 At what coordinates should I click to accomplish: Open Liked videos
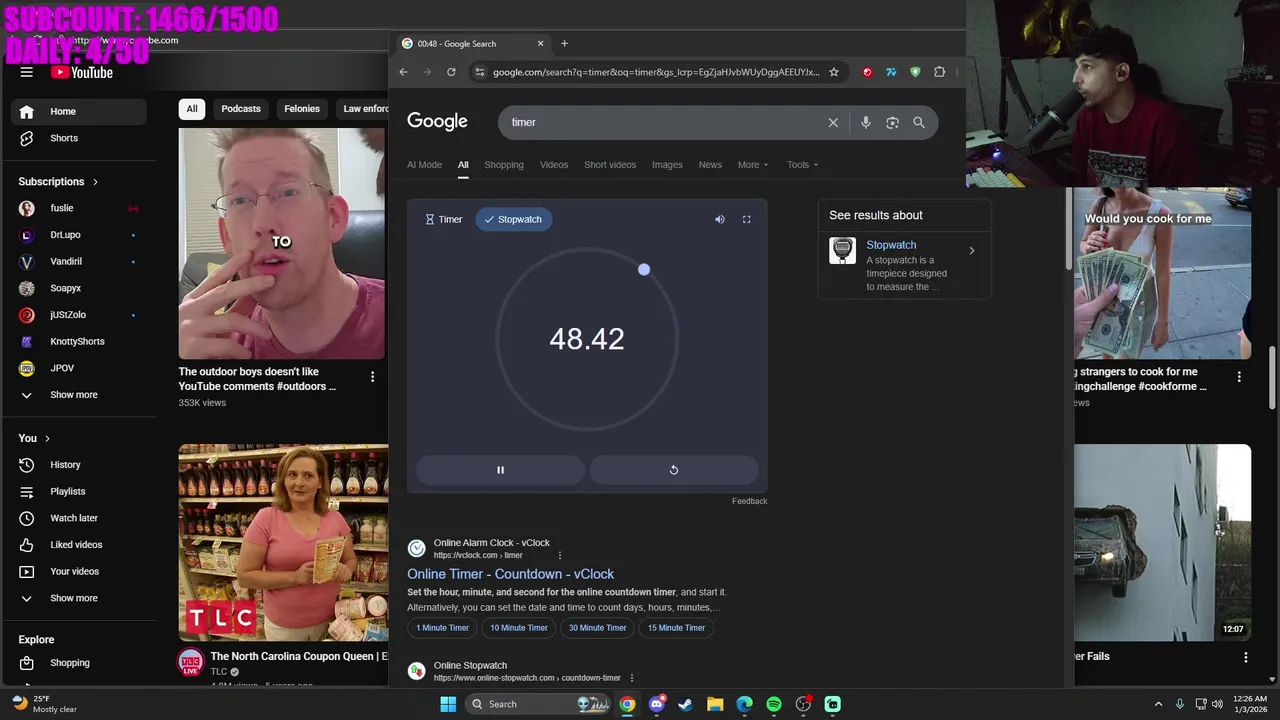coord(78,545)
